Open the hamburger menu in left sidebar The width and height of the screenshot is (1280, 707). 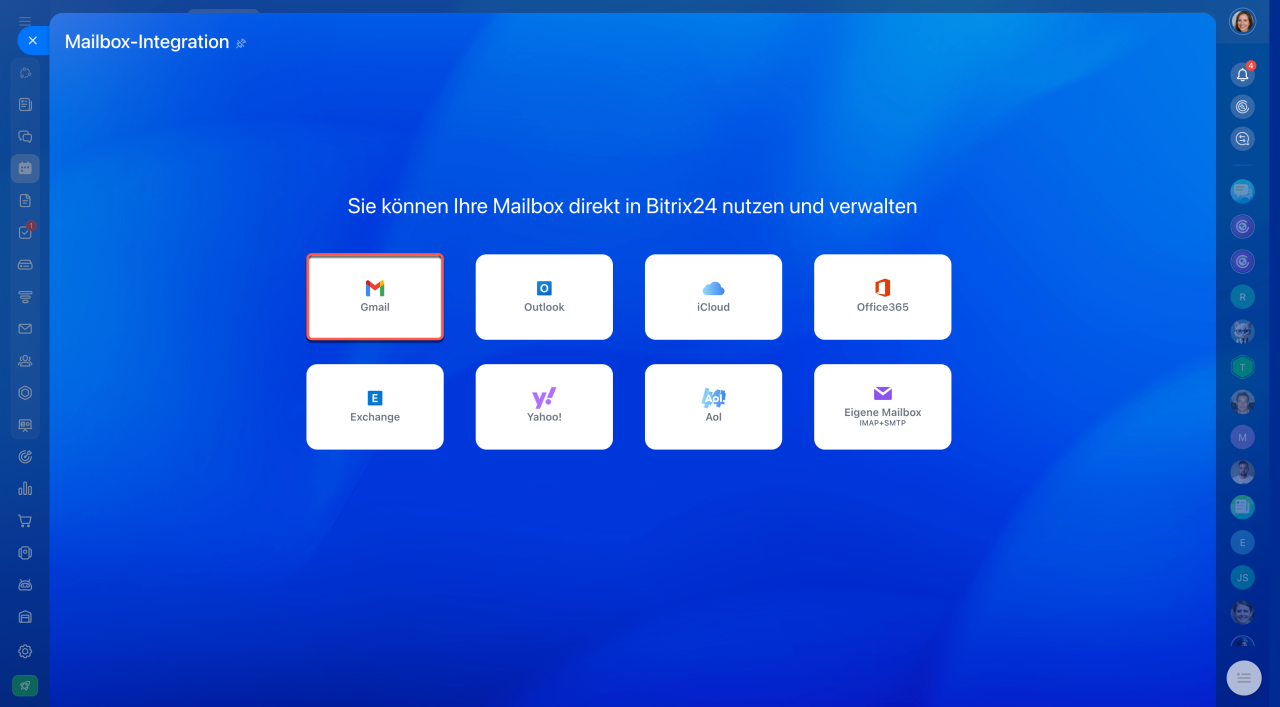coord(25,20)
